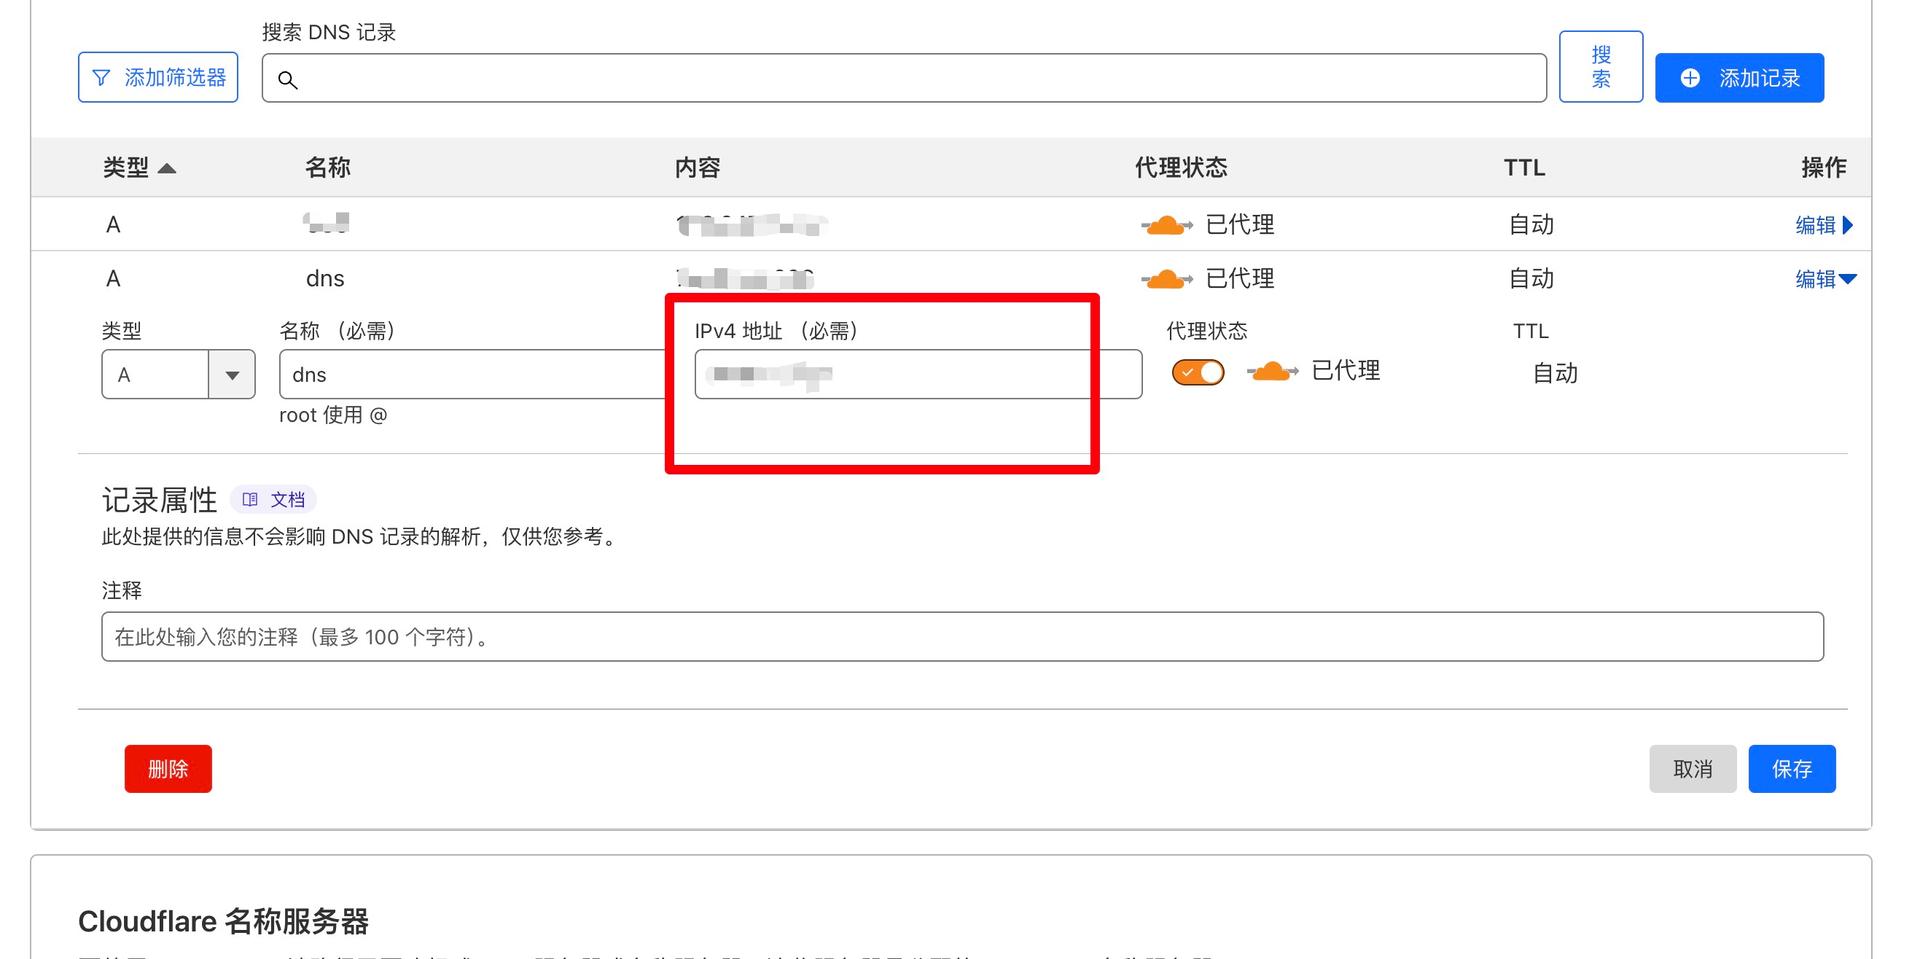The width and height of the screenshot is (1920, 959).
Task: Toggle the 代理状态 proxy switch
Action: [x=1198, y=372]
